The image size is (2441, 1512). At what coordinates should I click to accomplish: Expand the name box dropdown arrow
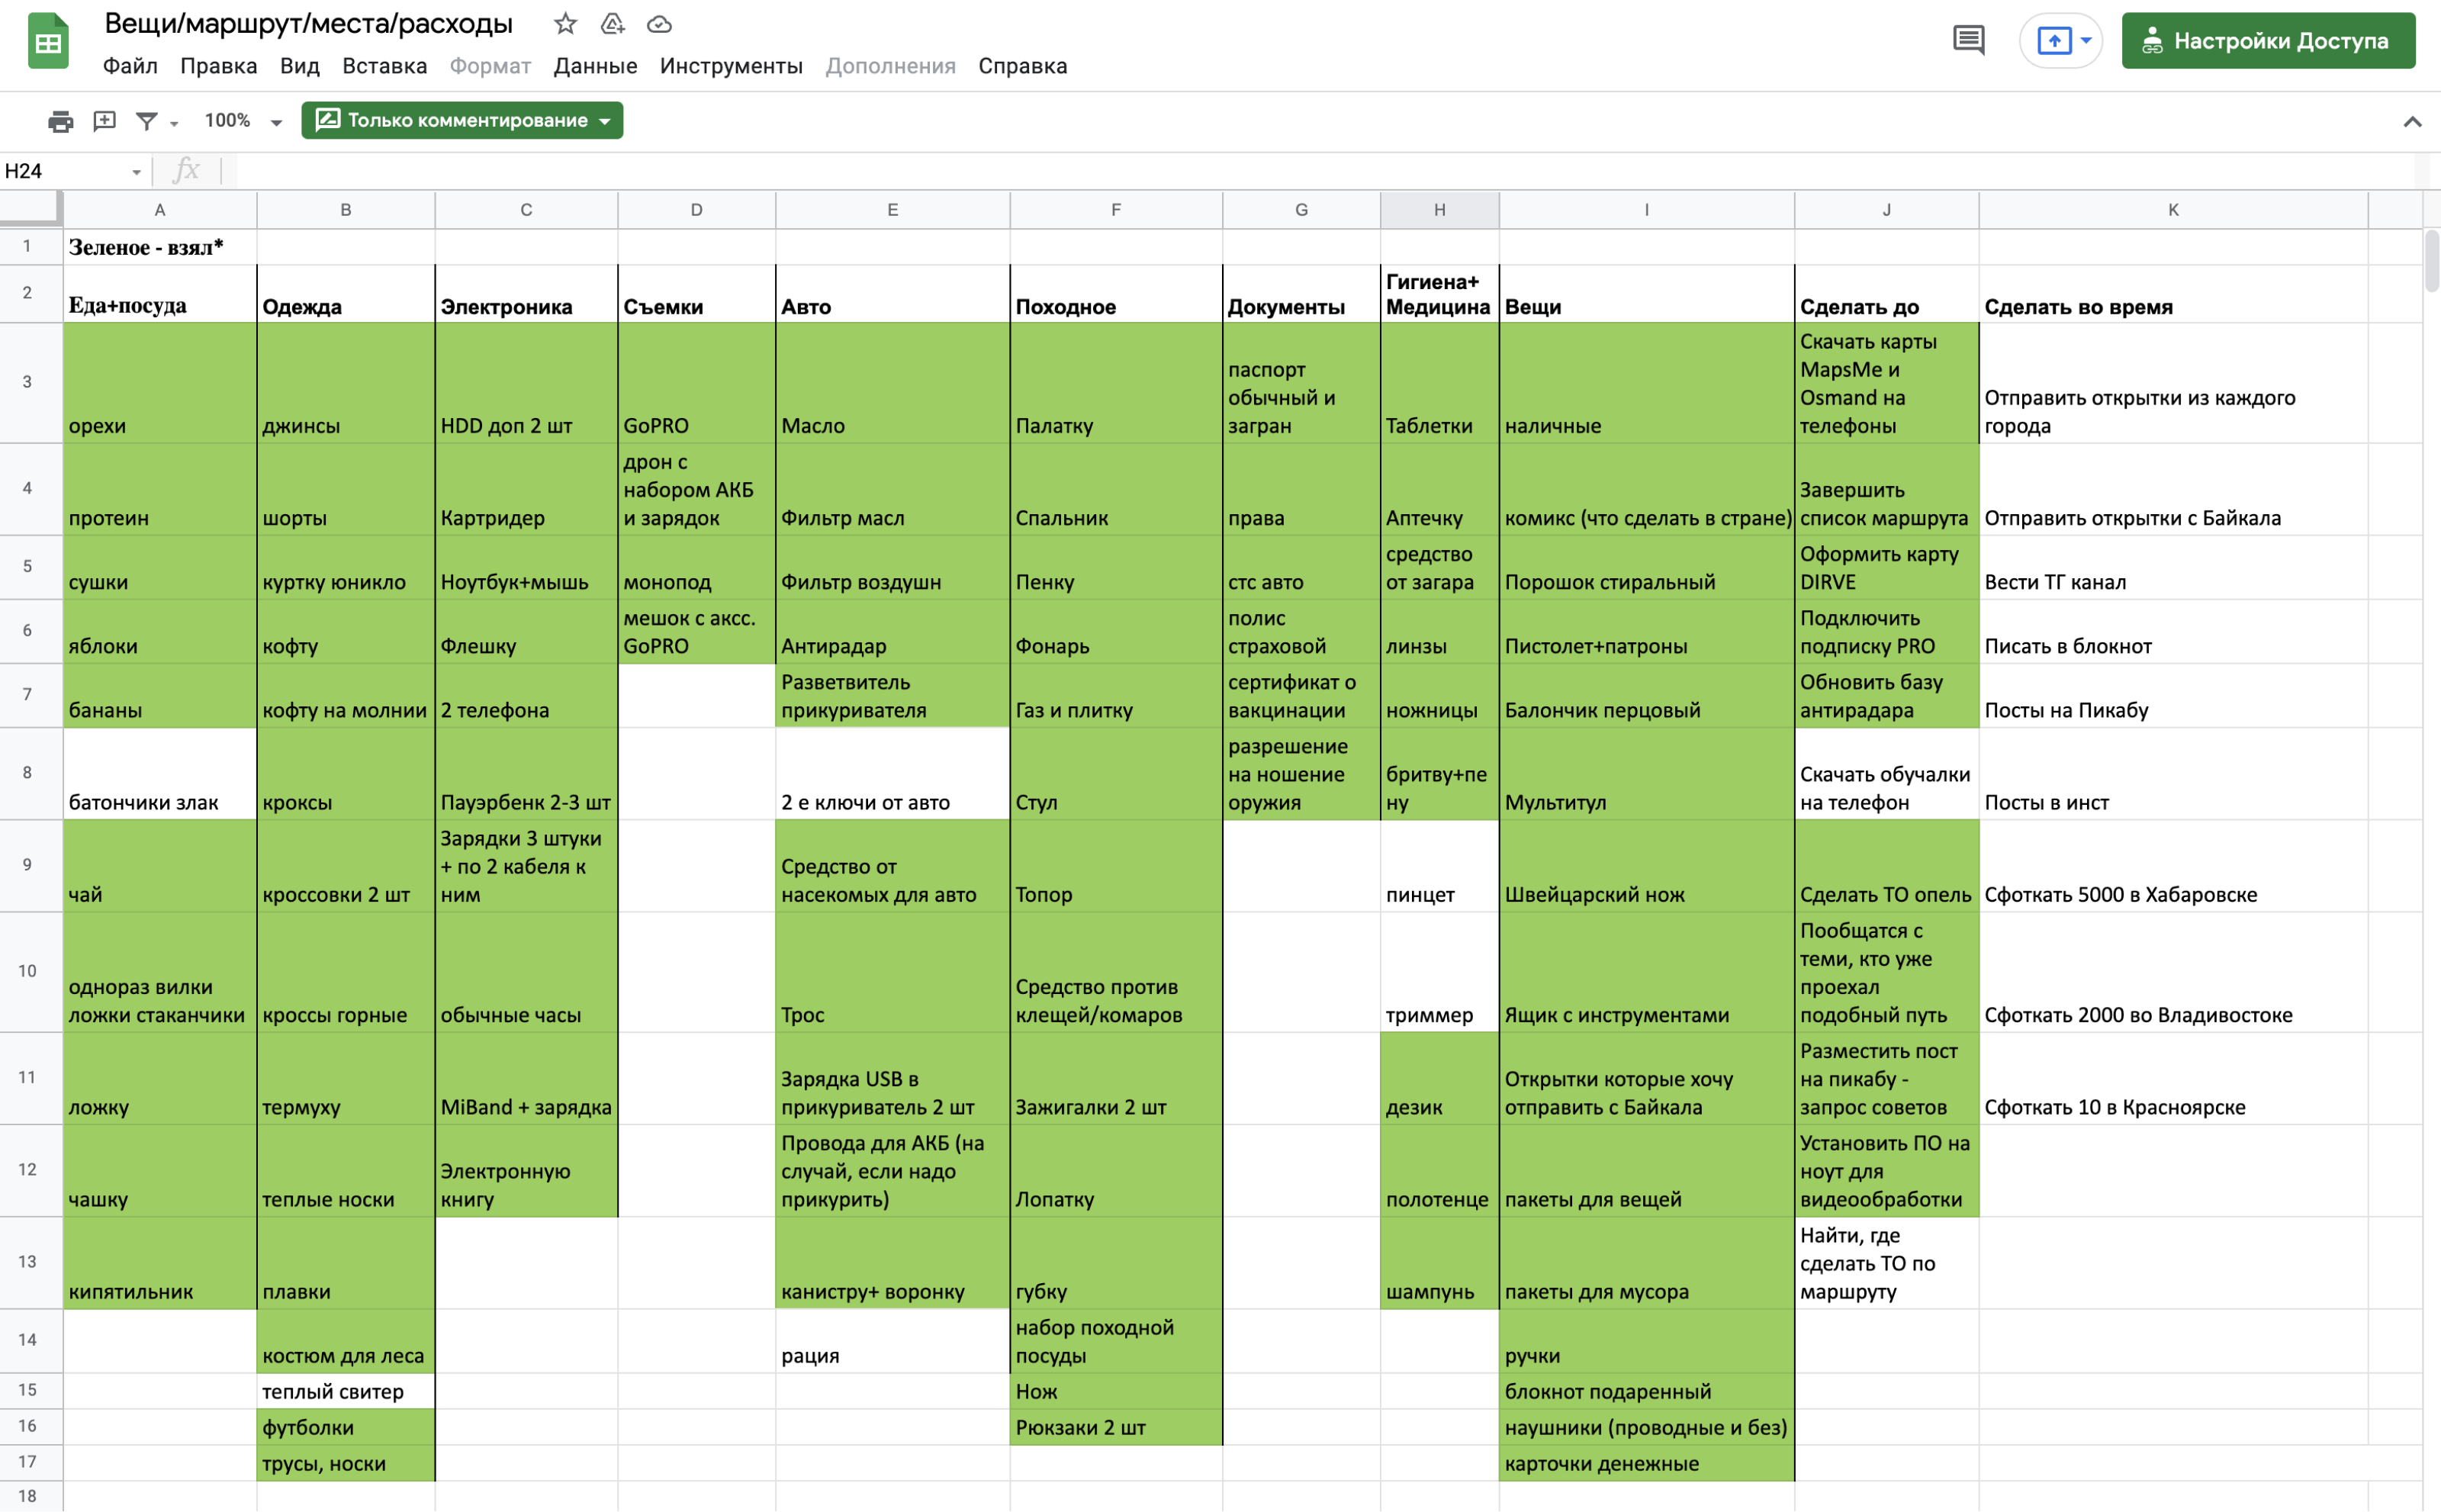click(x=136, y=172)
